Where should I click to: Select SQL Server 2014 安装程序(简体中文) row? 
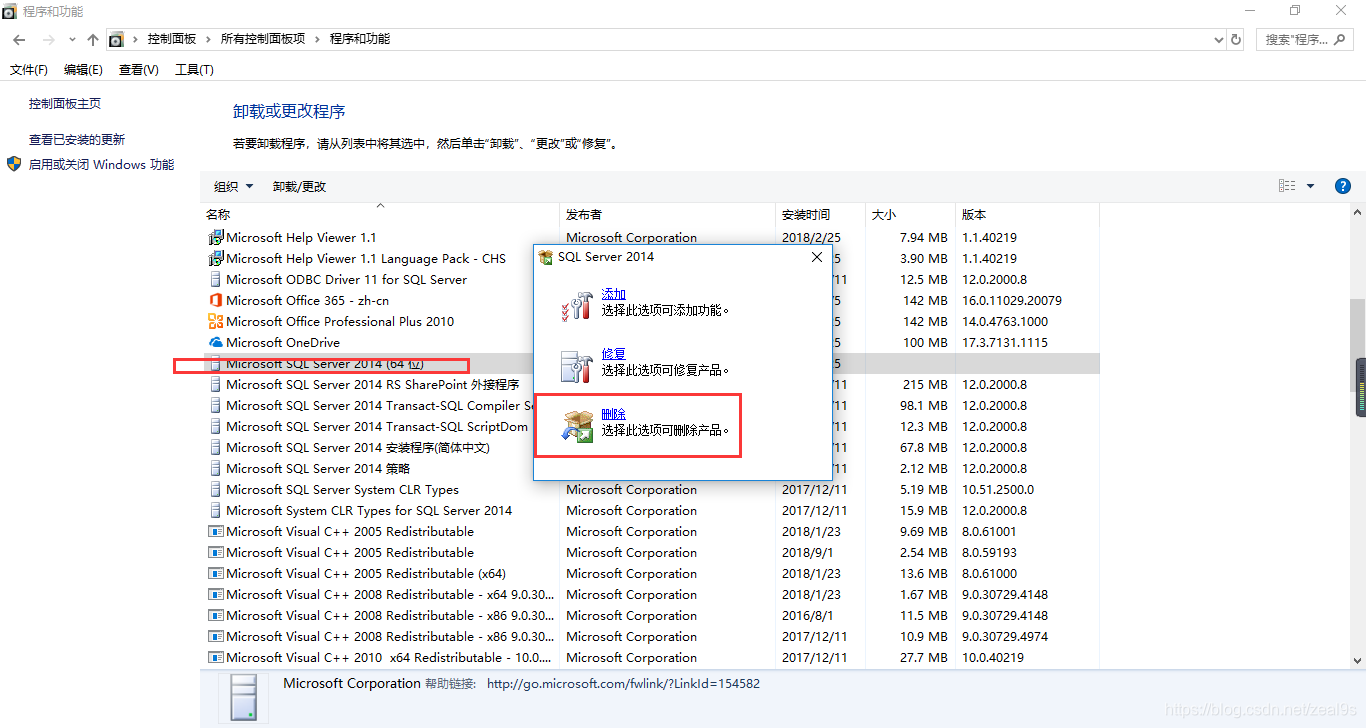[651, 448]
